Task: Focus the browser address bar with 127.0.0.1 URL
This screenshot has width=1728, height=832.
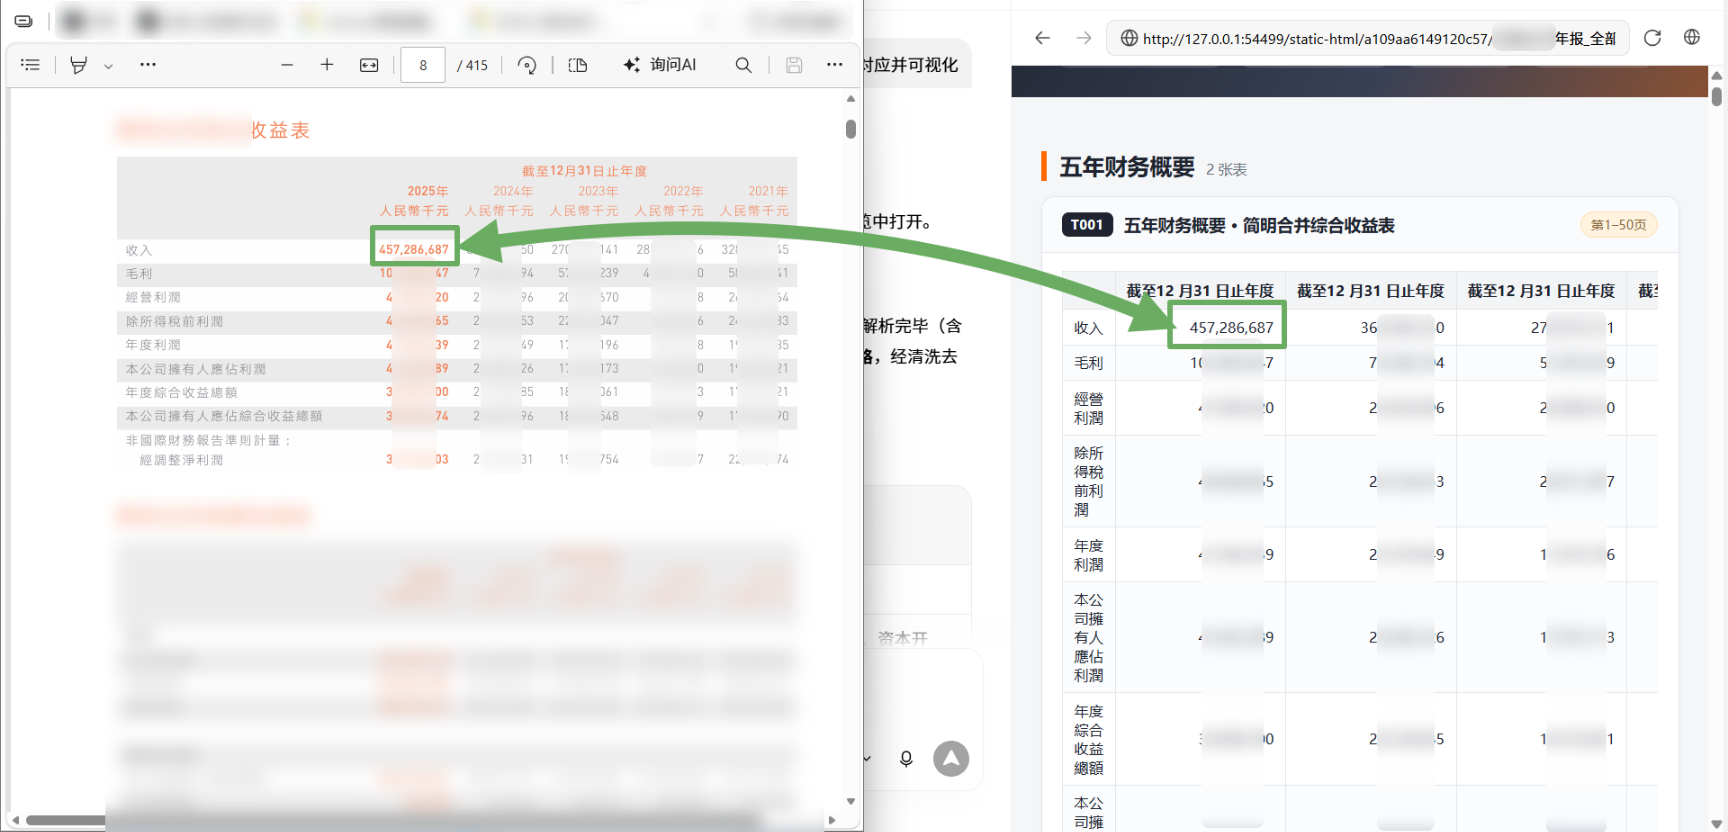Action: pos(1368,38)
